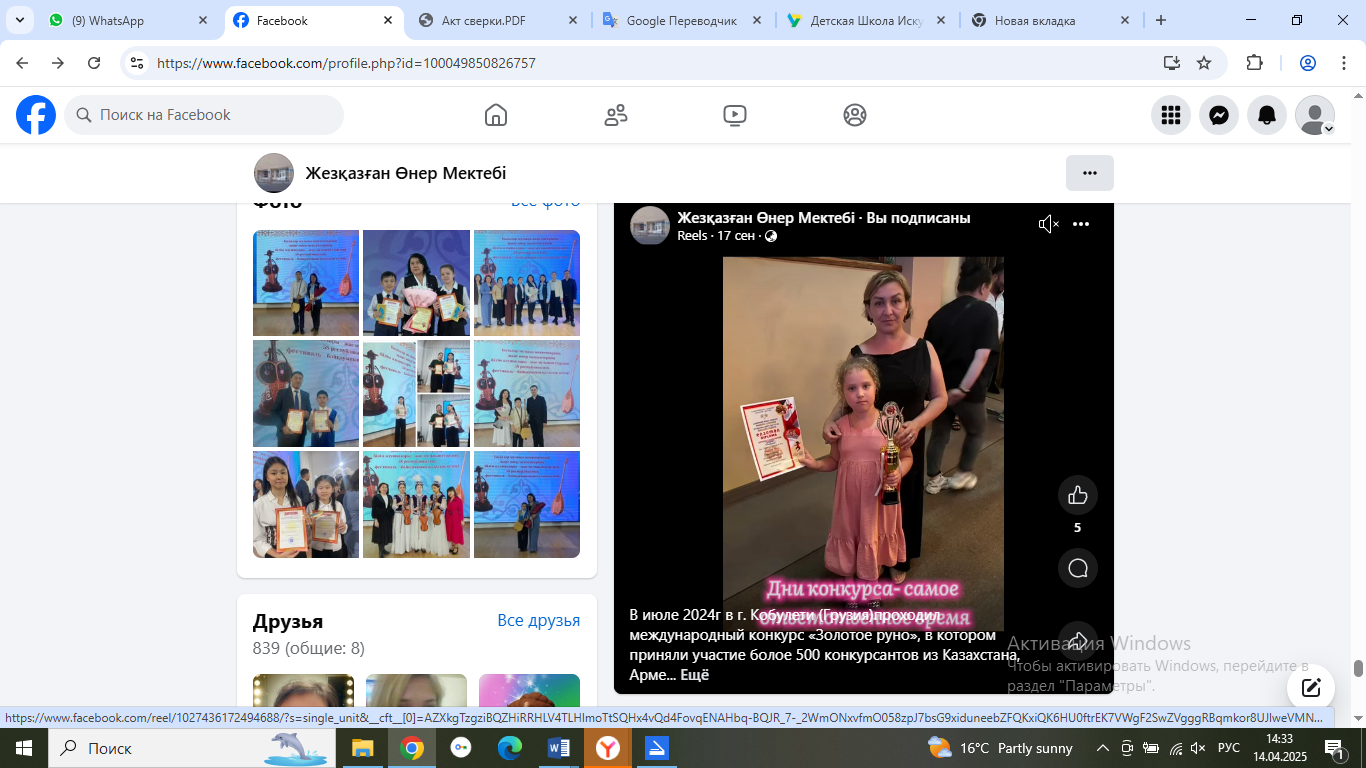Screen dimensions: 1366x768
Task: Open the Groups icon in Facebook's top bar
Action: pos(855,115)
